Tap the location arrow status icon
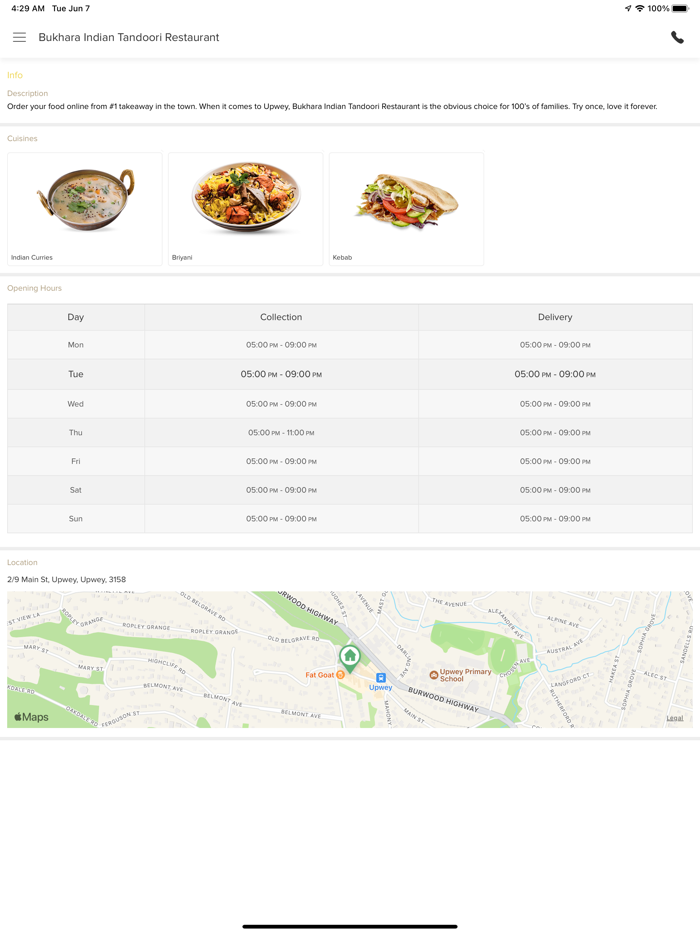Viewport: 700px width, 934px height. coord(628,8)
